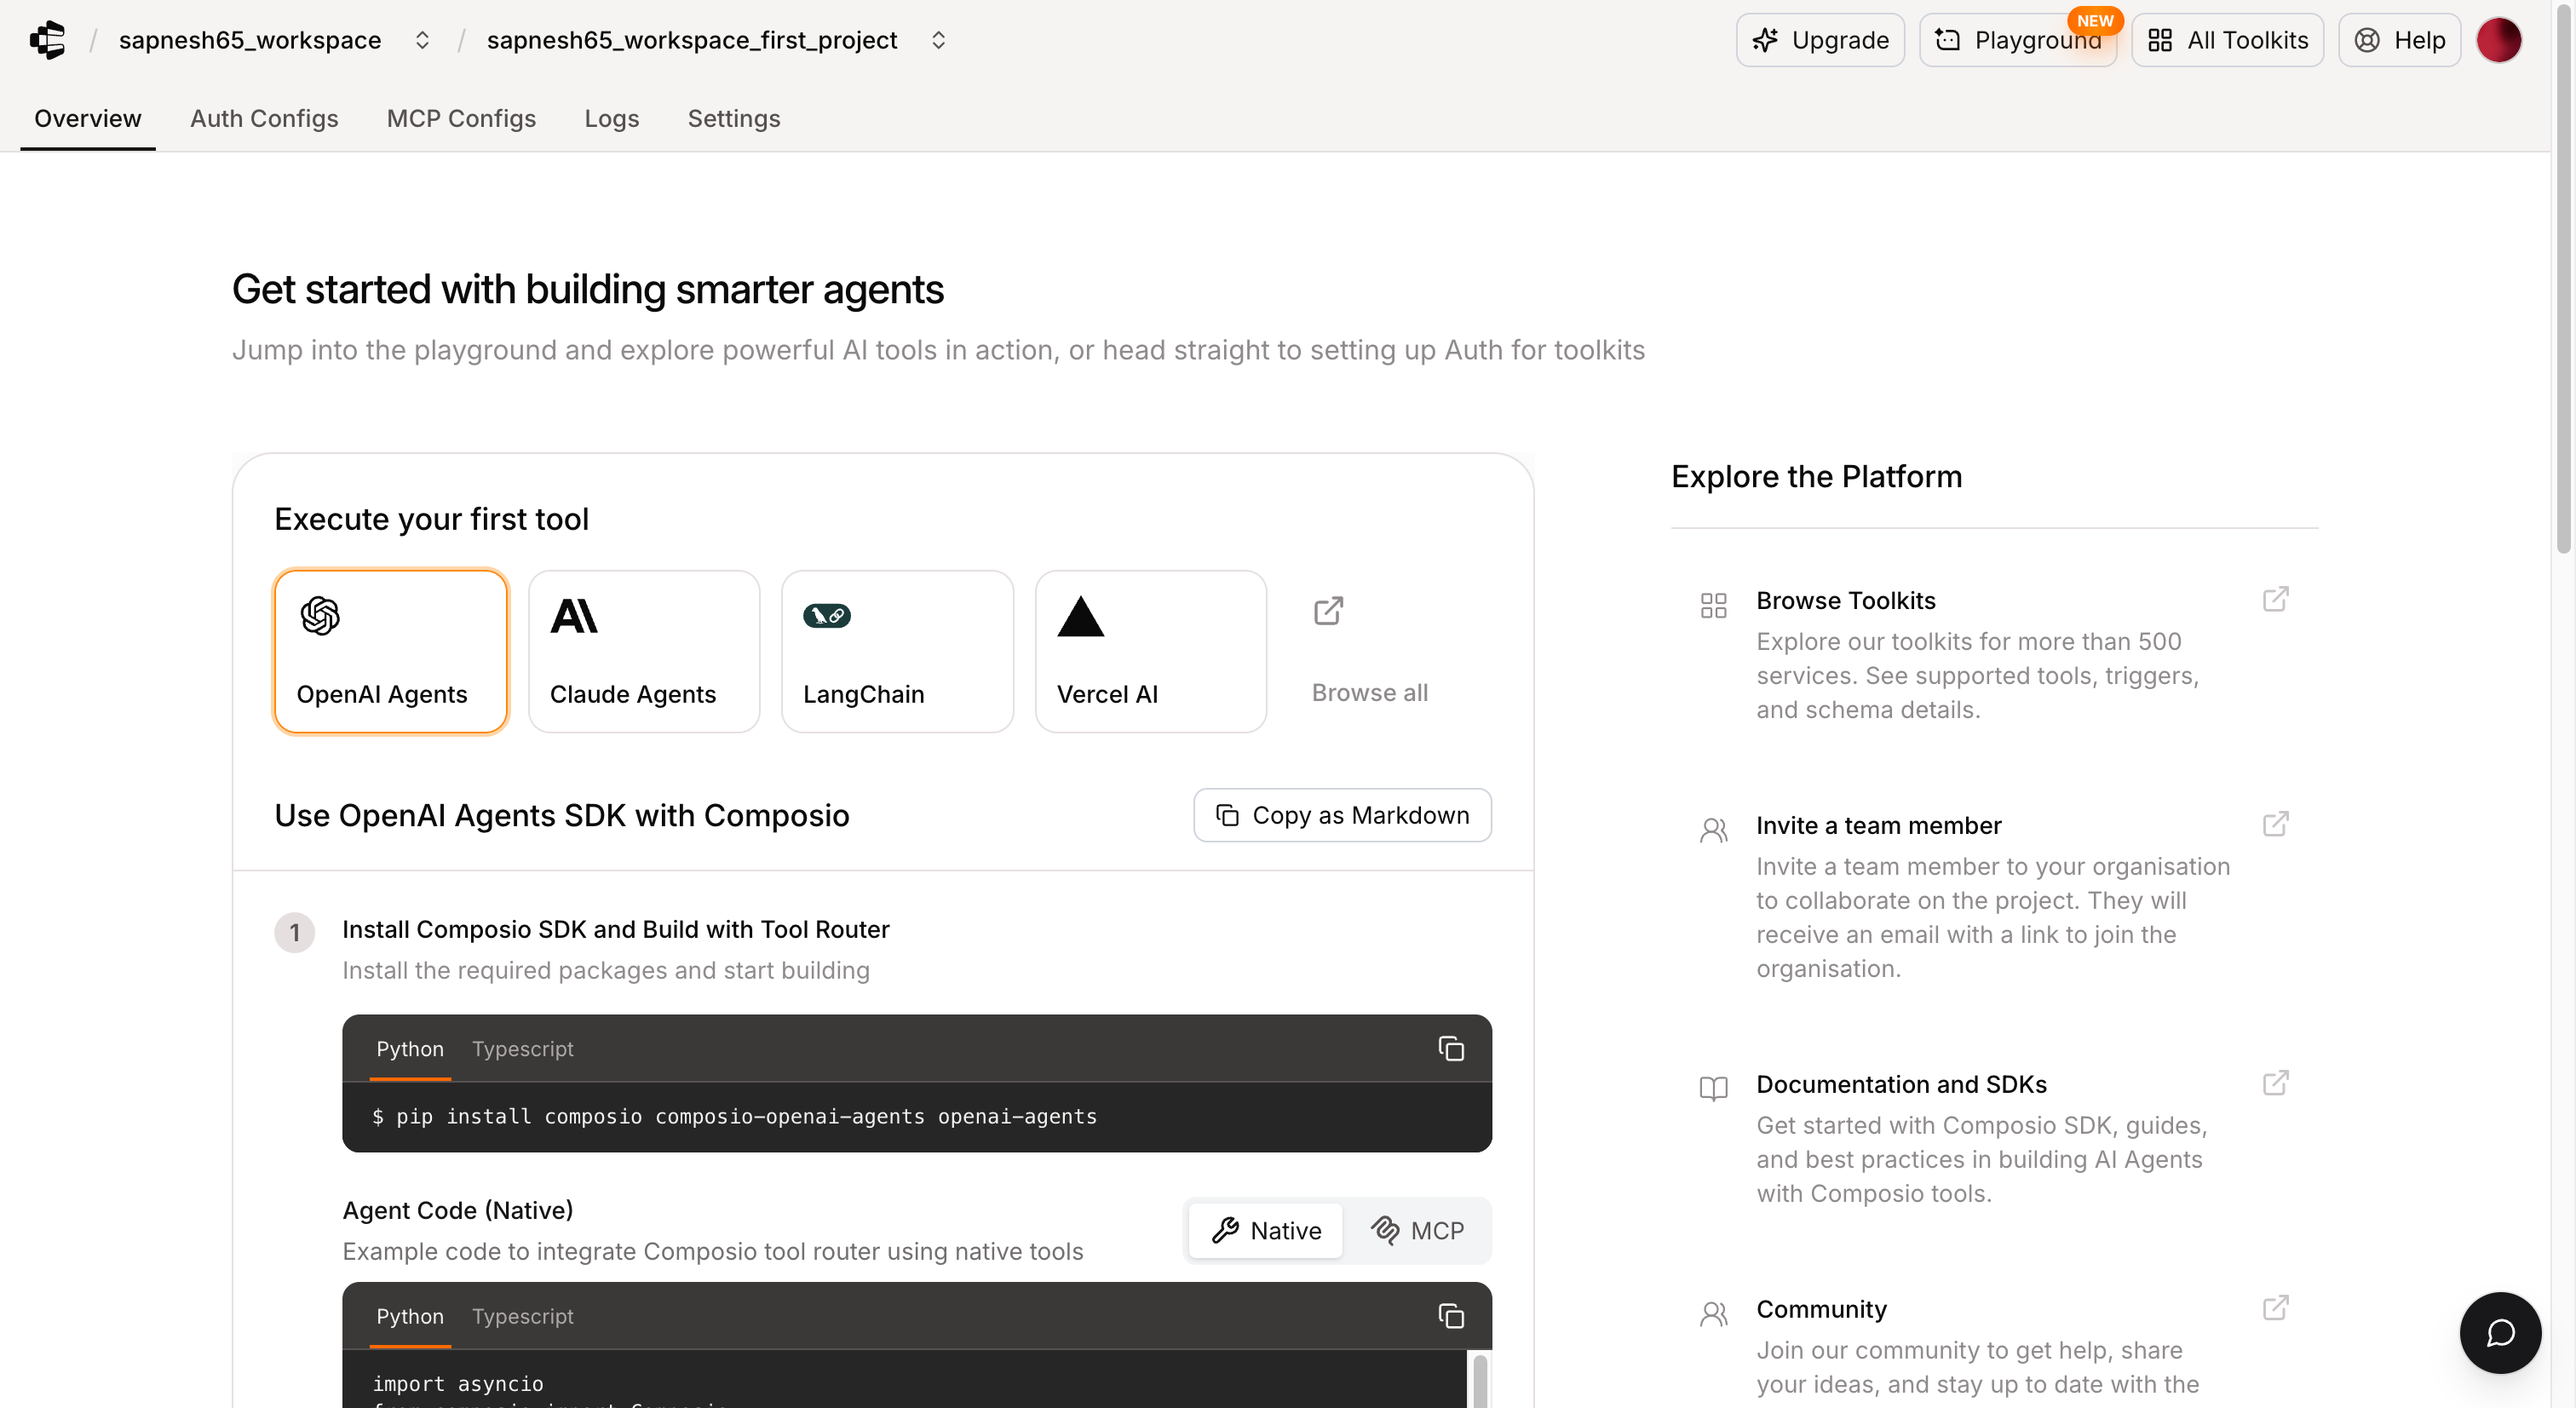Select the LangChain framework card
Viewport: 2576px width, 1408px height.
point(897,651)
